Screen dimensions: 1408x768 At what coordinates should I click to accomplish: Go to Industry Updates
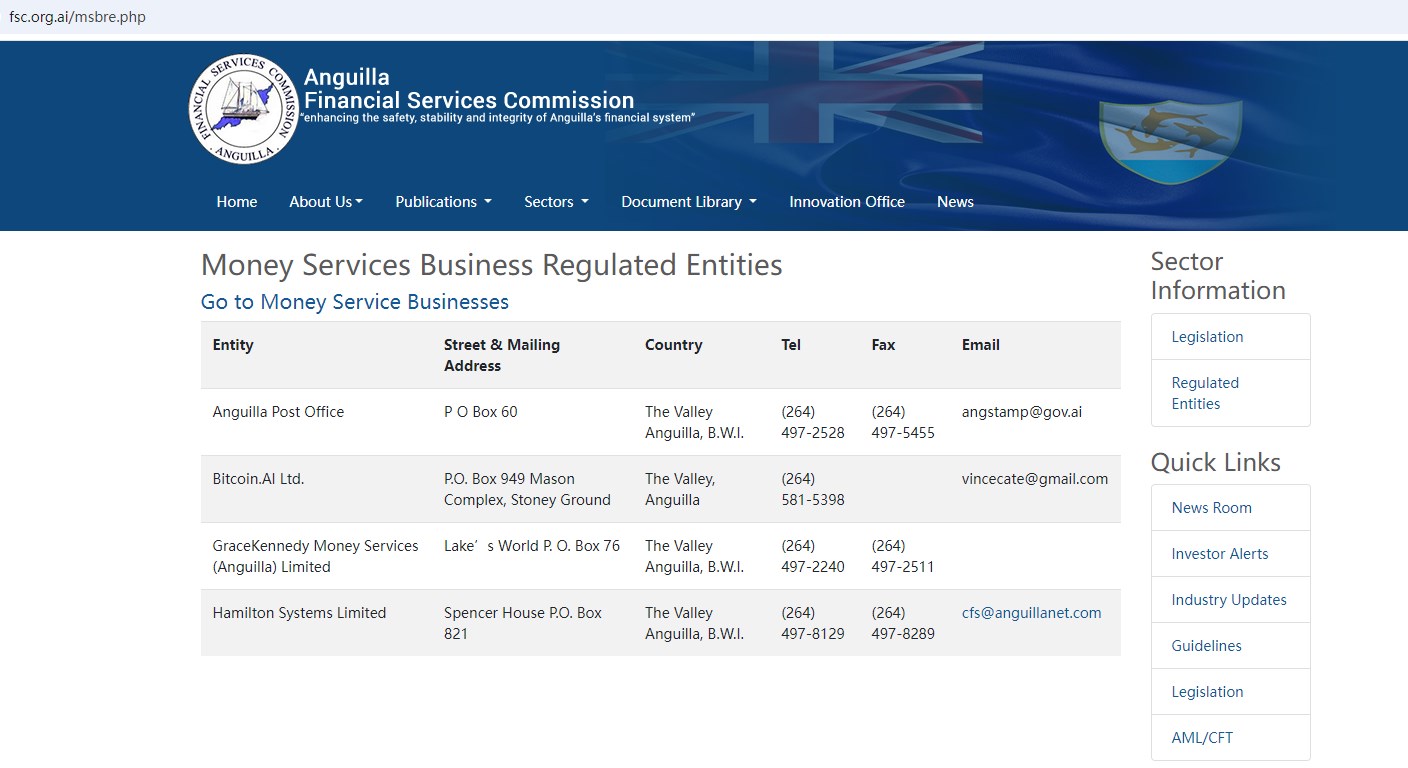click(x=1229, y=600)
